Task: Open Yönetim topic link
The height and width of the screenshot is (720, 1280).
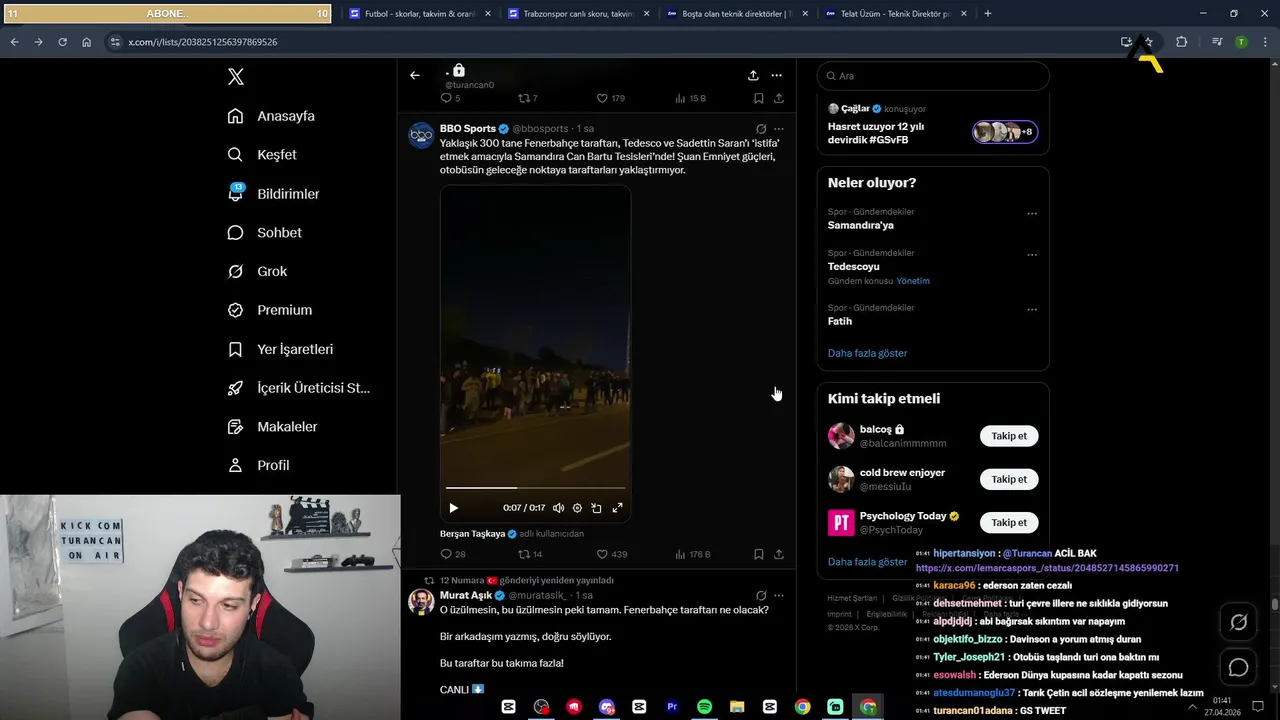Action: pos(913,281)
